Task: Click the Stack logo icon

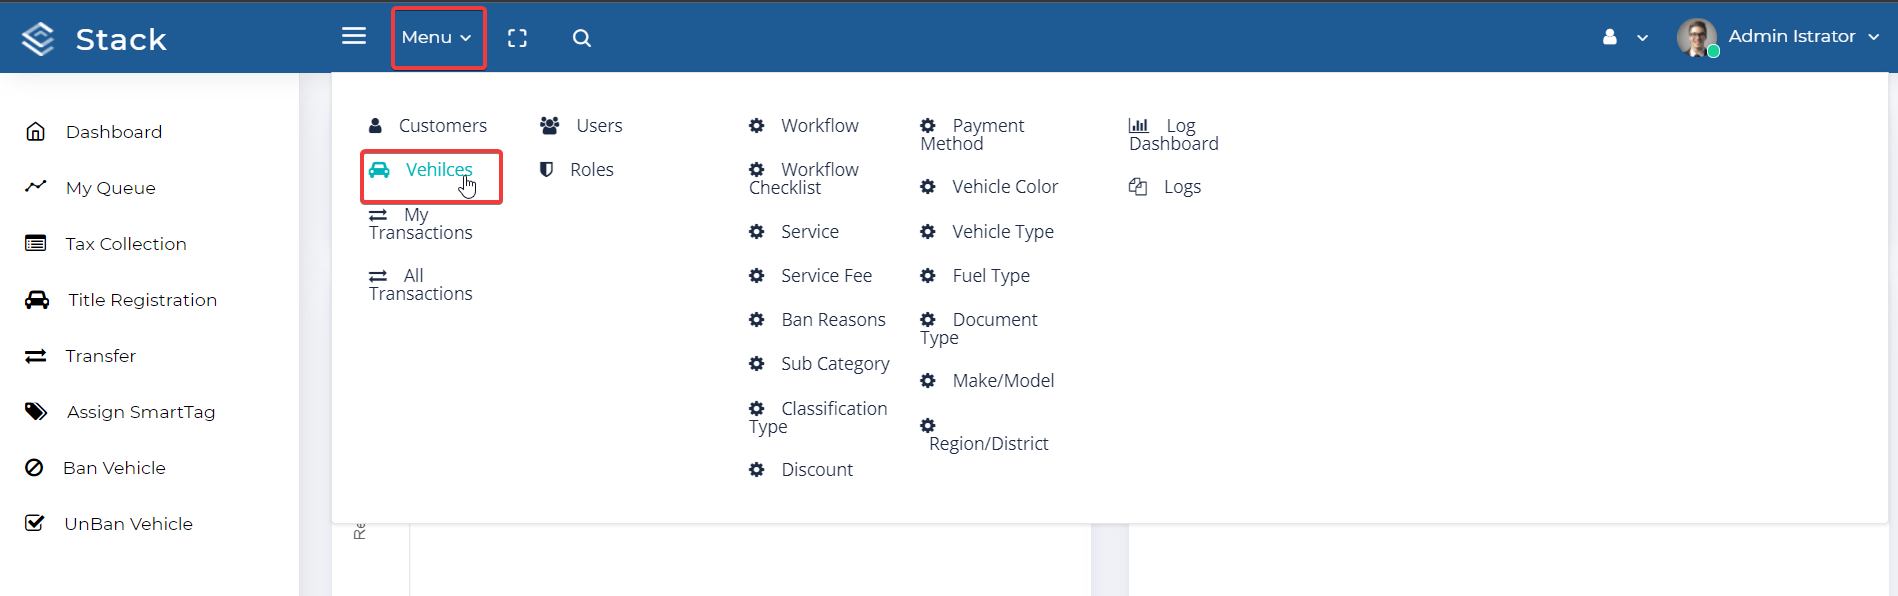Action: click(x=38, y=39)
